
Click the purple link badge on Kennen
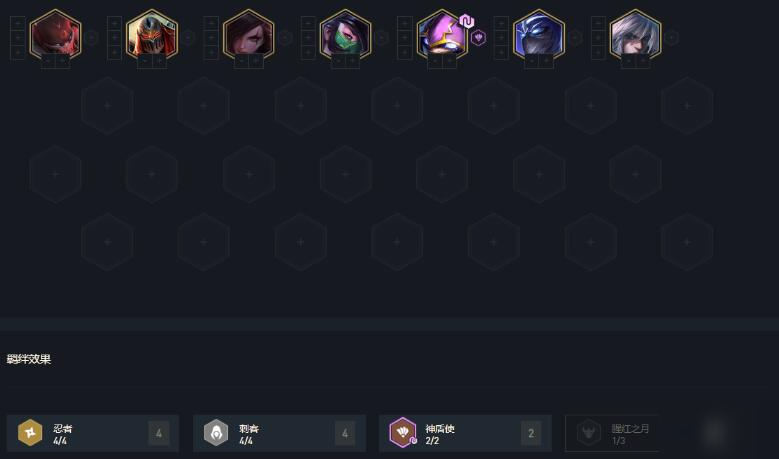[x=467, y=21]
